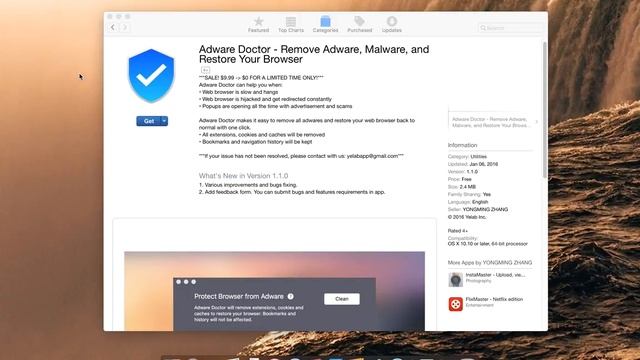Click the App Store search field
Viewport: 640px width, 360px height.
point(511,28)
